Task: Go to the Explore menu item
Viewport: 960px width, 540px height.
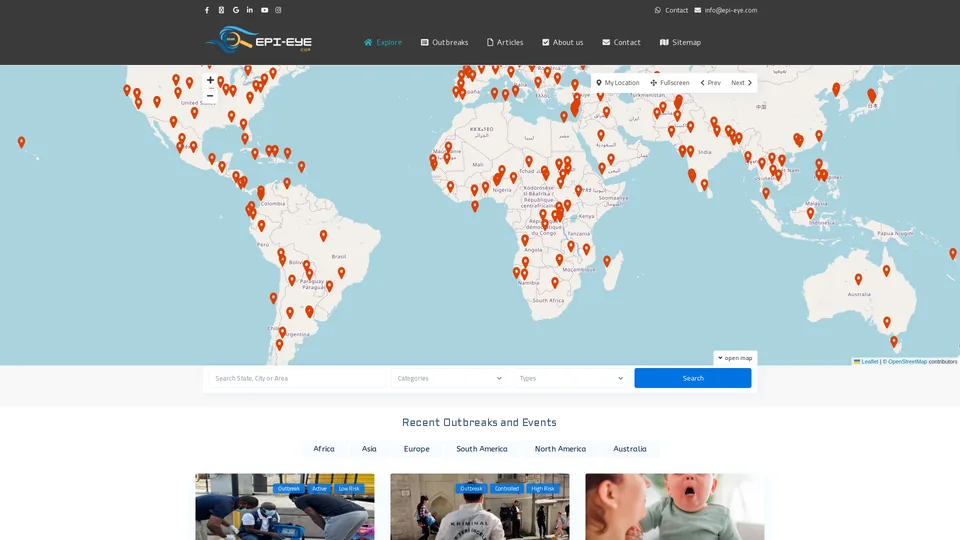Action: [383, 42]
